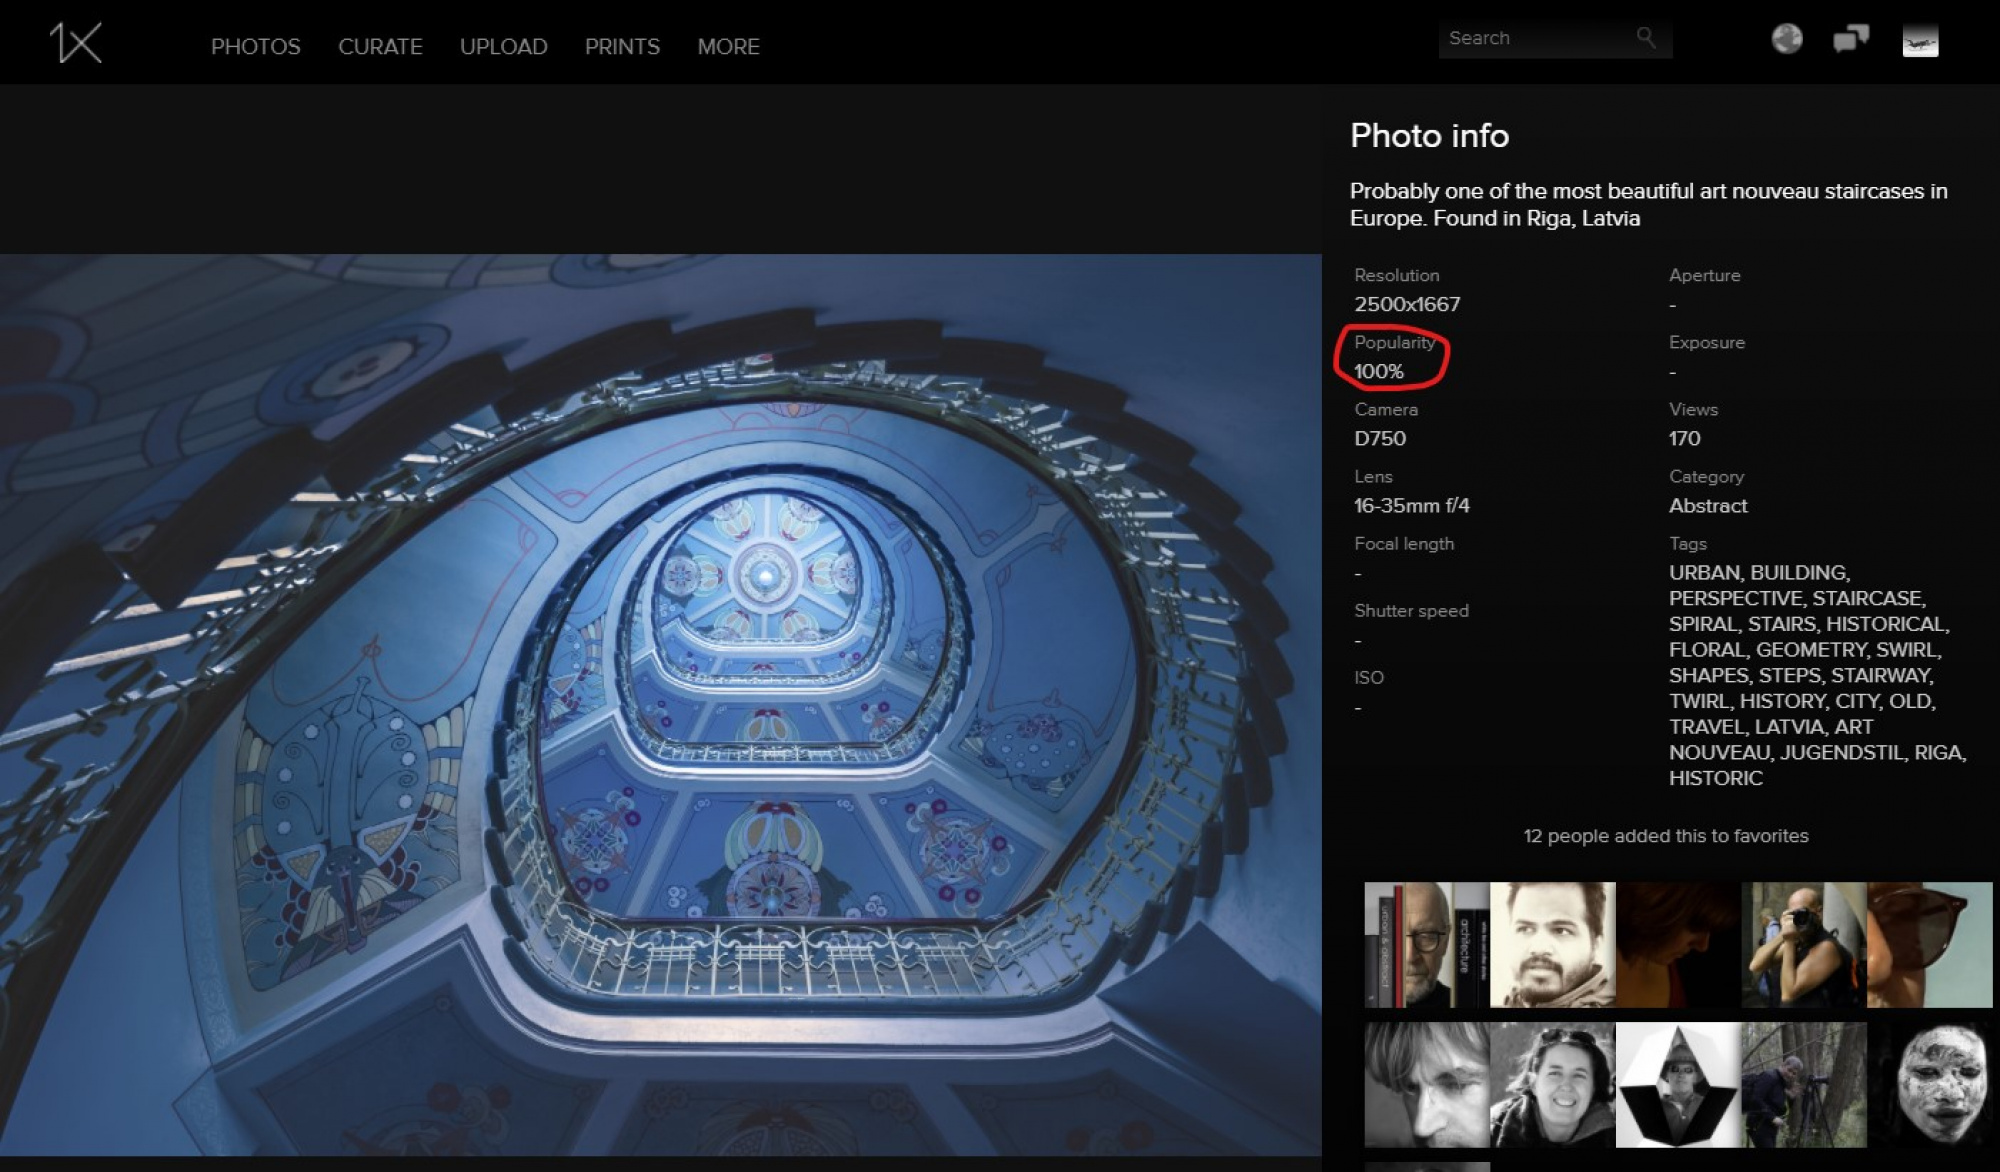Open the PHOTOS menu

coord(255,47)
